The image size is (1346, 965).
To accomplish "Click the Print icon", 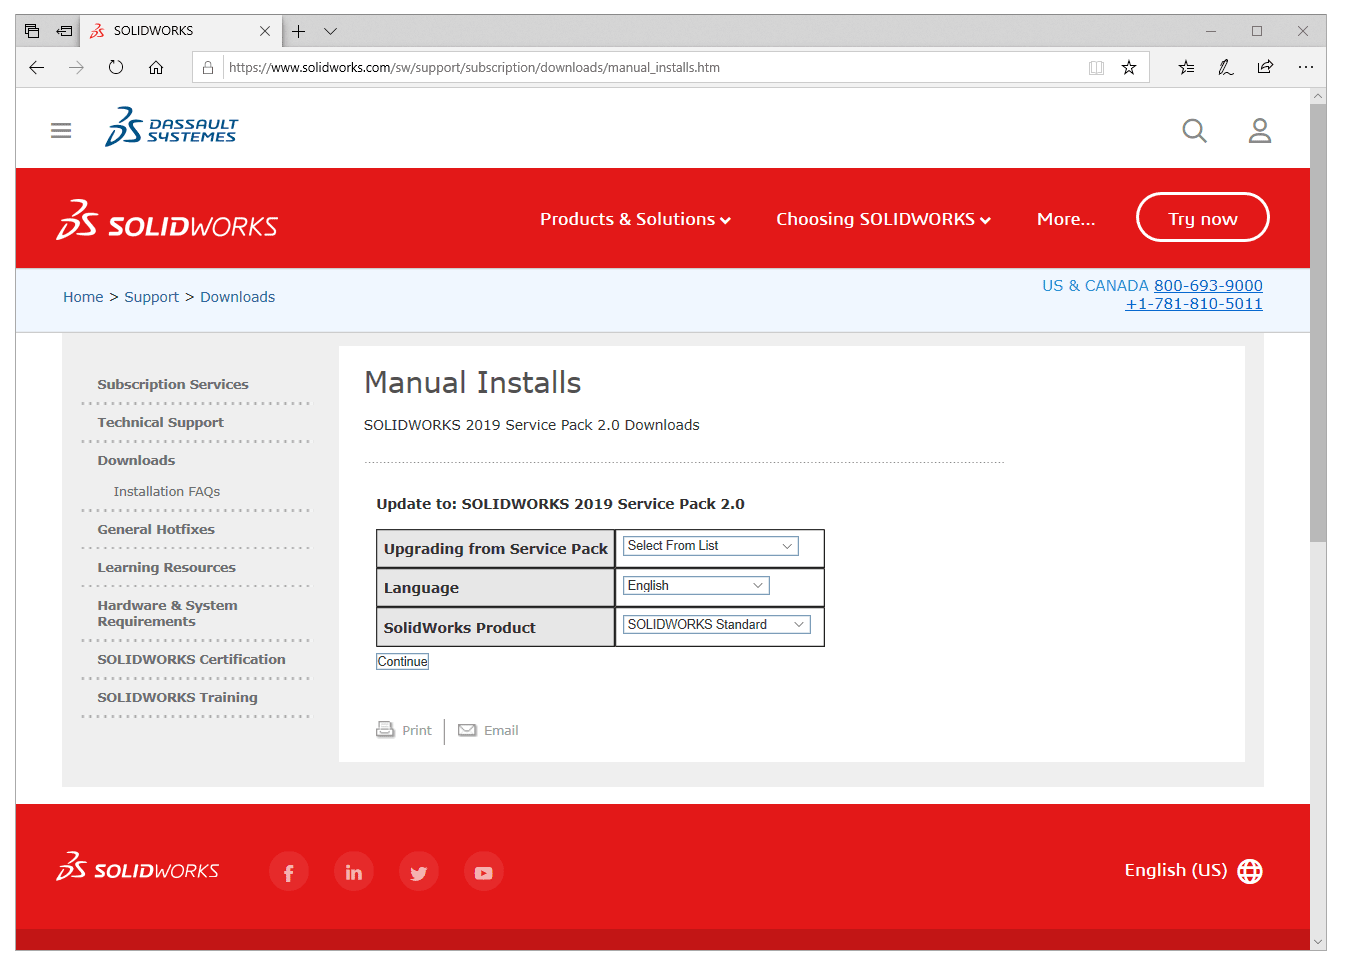I will tap(385, 730).
